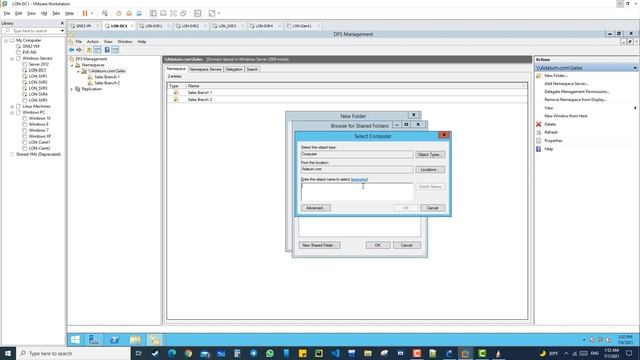The width and height of the screenshot is (640, 360).
Task: Open File Explorer in guest taskbar
Action: click(135, 340)
